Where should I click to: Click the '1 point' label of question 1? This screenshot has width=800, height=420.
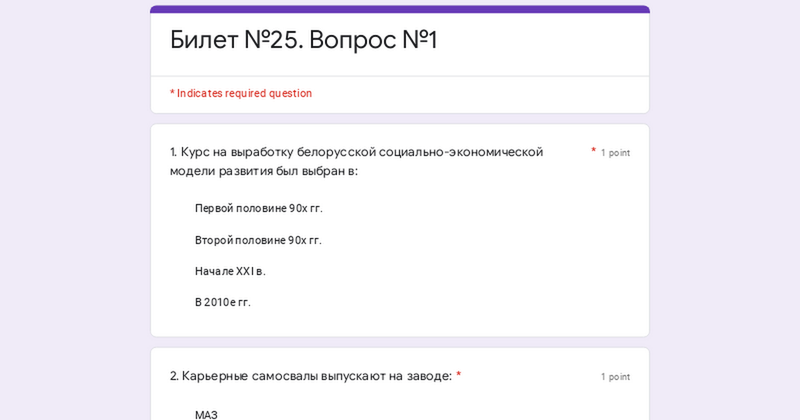pyautogui.click(x=615, y=153)
